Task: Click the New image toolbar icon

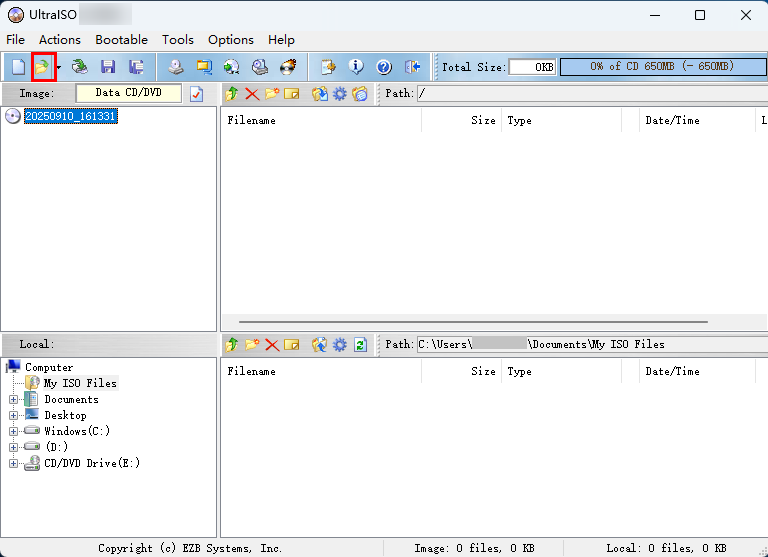Action: [18, 67]
